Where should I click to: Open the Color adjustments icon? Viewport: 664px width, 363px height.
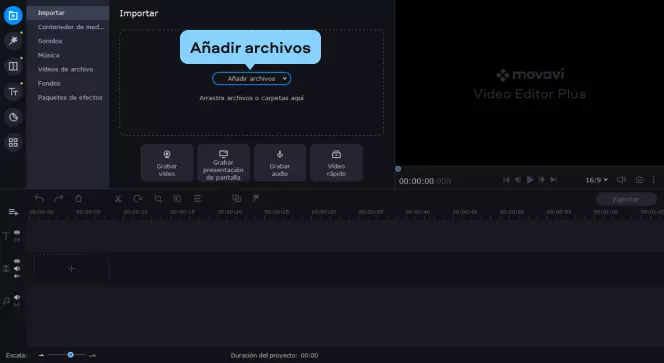(x=177, y=198)
